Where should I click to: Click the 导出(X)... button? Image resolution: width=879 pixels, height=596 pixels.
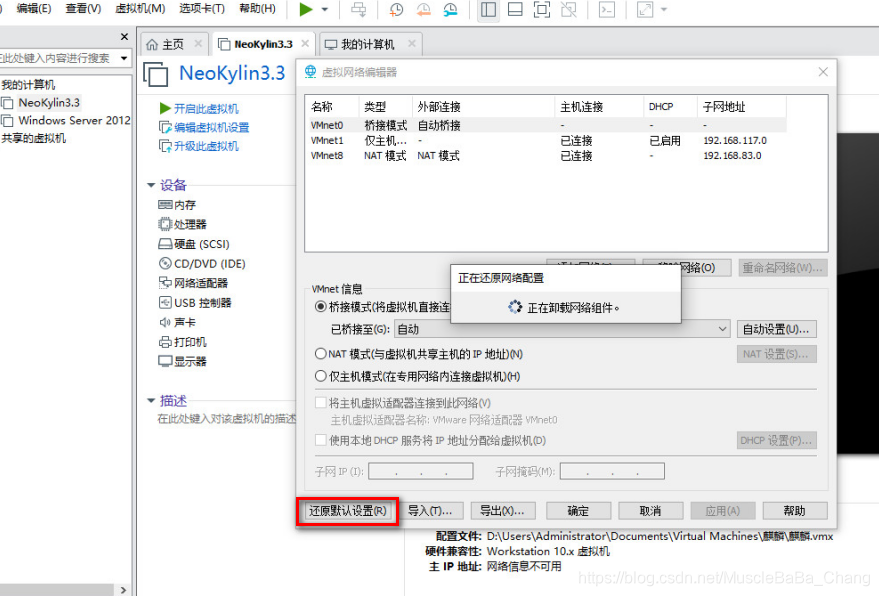point(503,511)
